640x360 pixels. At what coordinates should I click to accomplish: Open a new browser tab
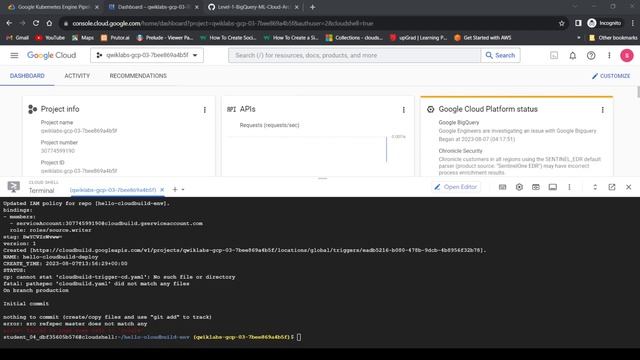coord(312,7)
